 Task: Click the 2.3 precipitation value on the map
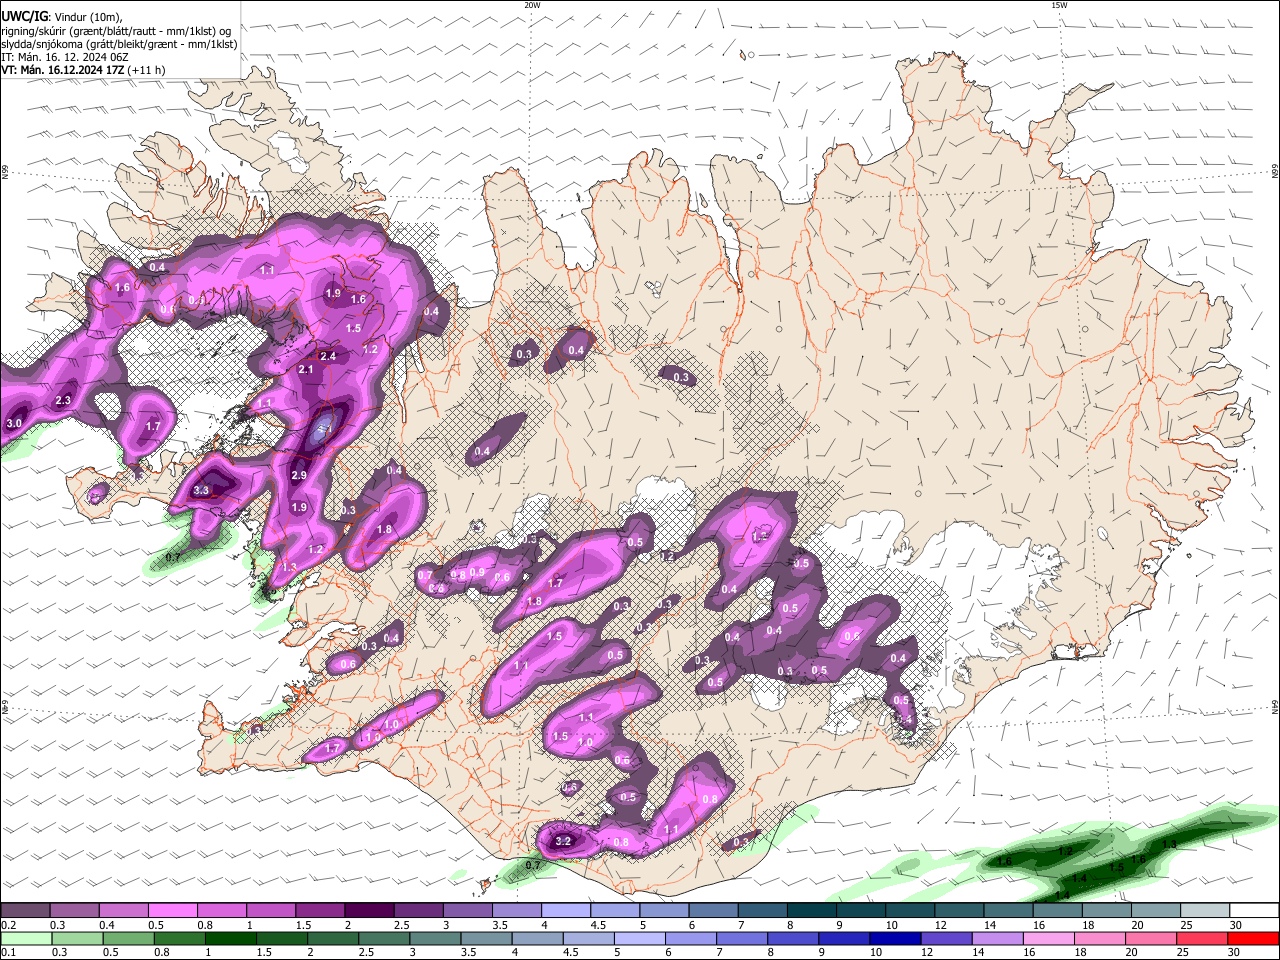[x=63, y=400]
